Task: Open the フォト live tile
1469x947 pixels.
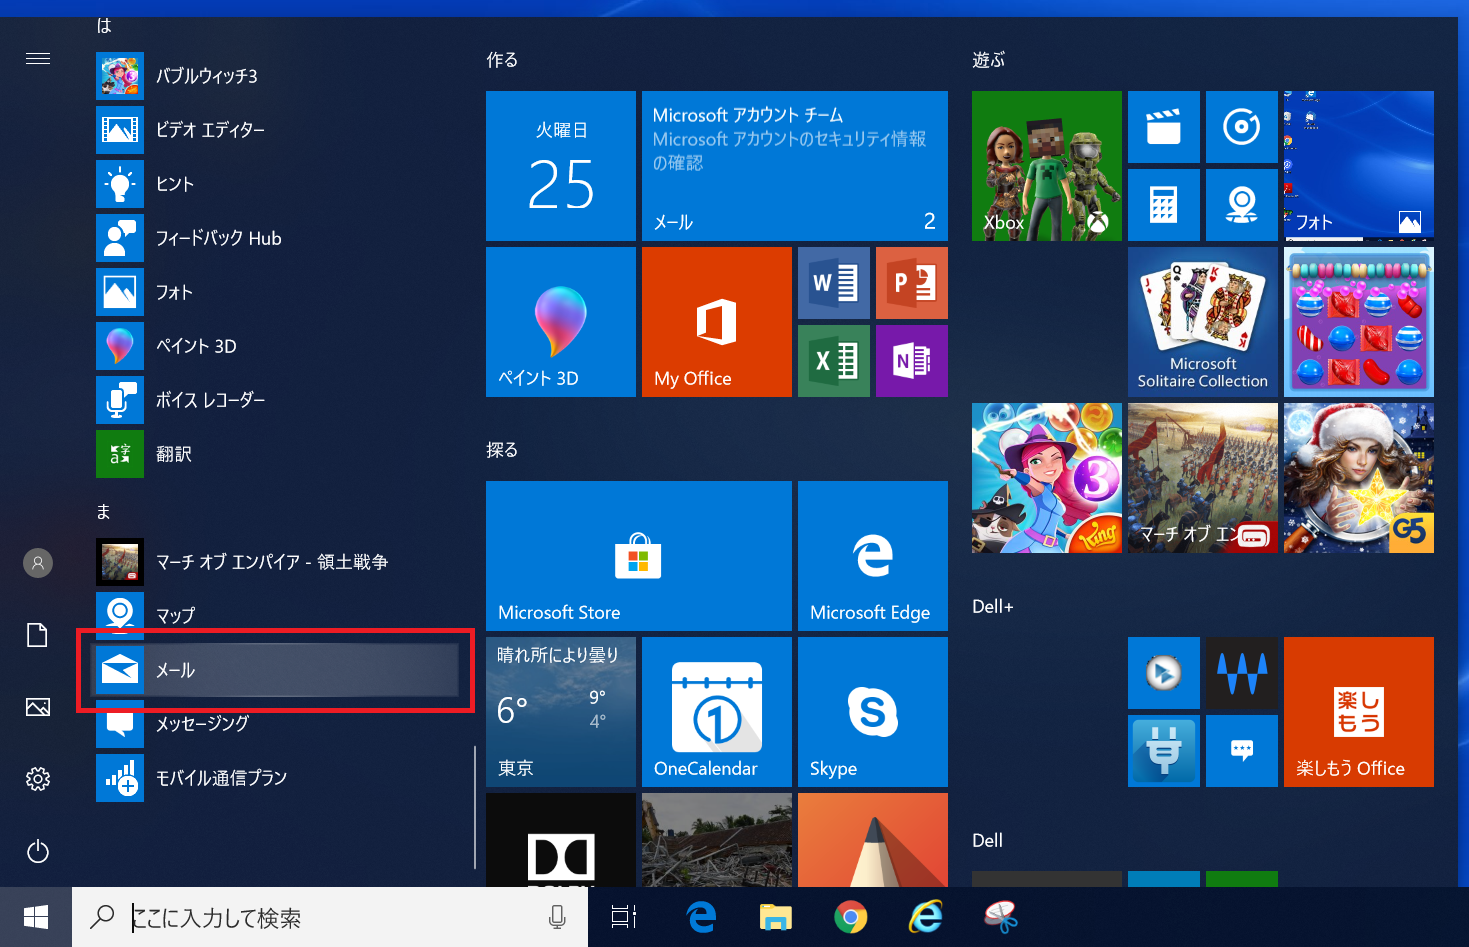Action: 1359,166
